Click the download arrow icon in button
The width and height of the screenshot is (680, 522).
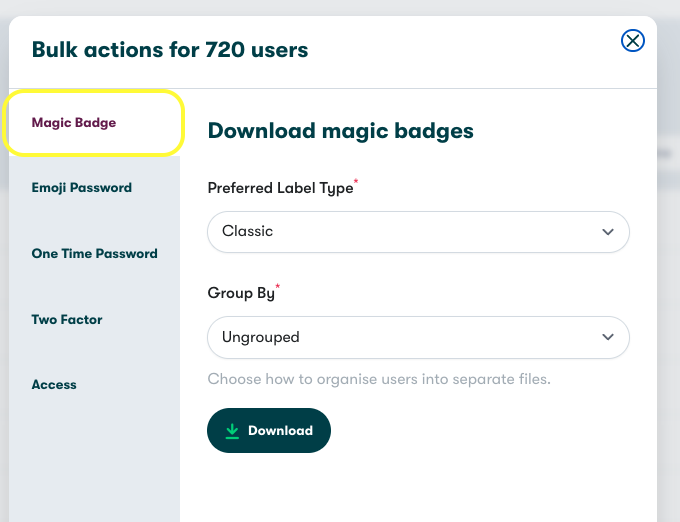[x=232, y=431]
